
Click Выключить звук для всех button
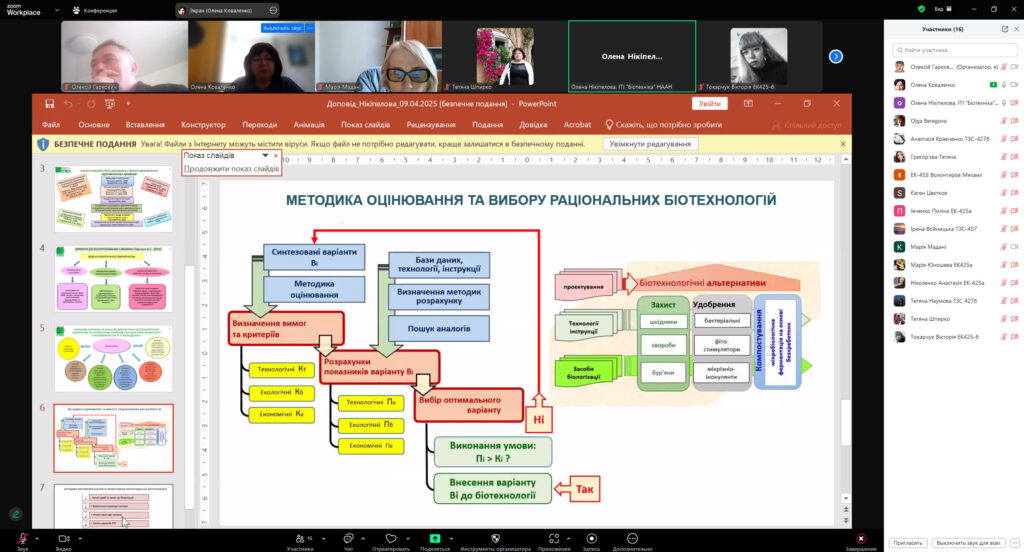pos(968,543)
